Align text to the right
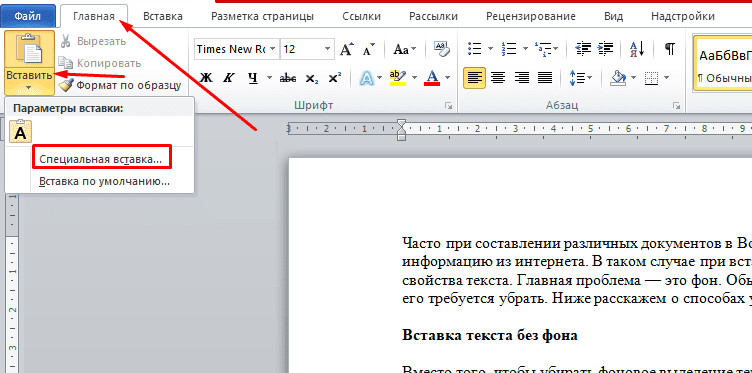The width and height of the screenshot is (752, 373). 521,78
